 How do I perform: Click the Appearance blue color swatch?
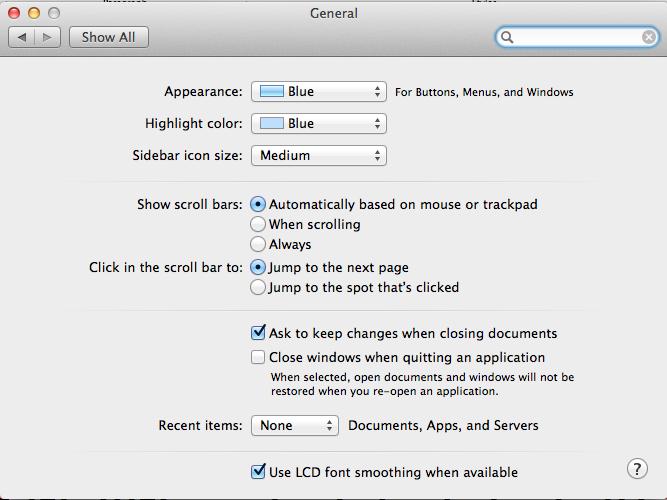pyautogui.click(x=271, y=91)
